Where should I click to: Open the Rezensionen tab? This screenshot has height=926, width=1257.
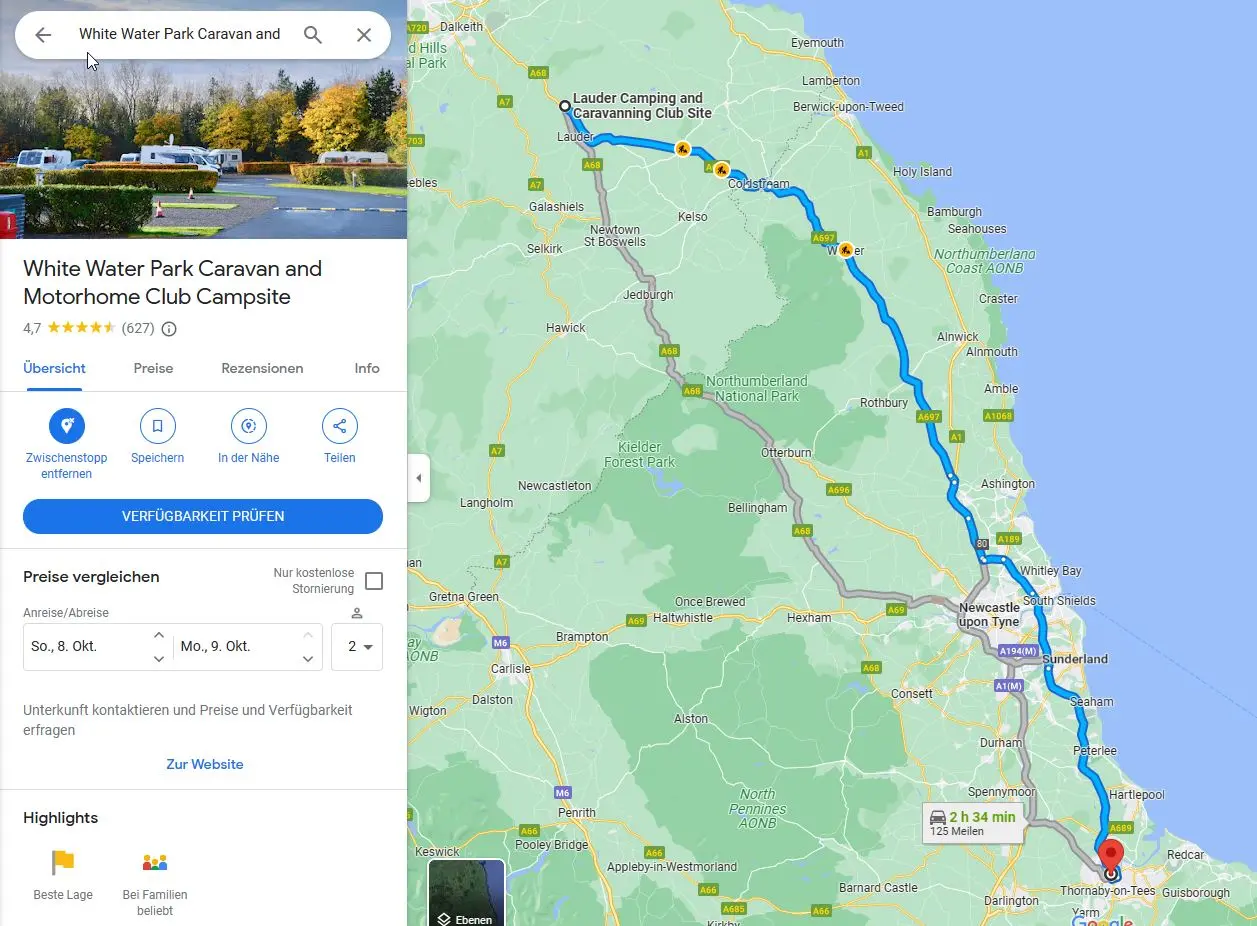click(262, 368)
